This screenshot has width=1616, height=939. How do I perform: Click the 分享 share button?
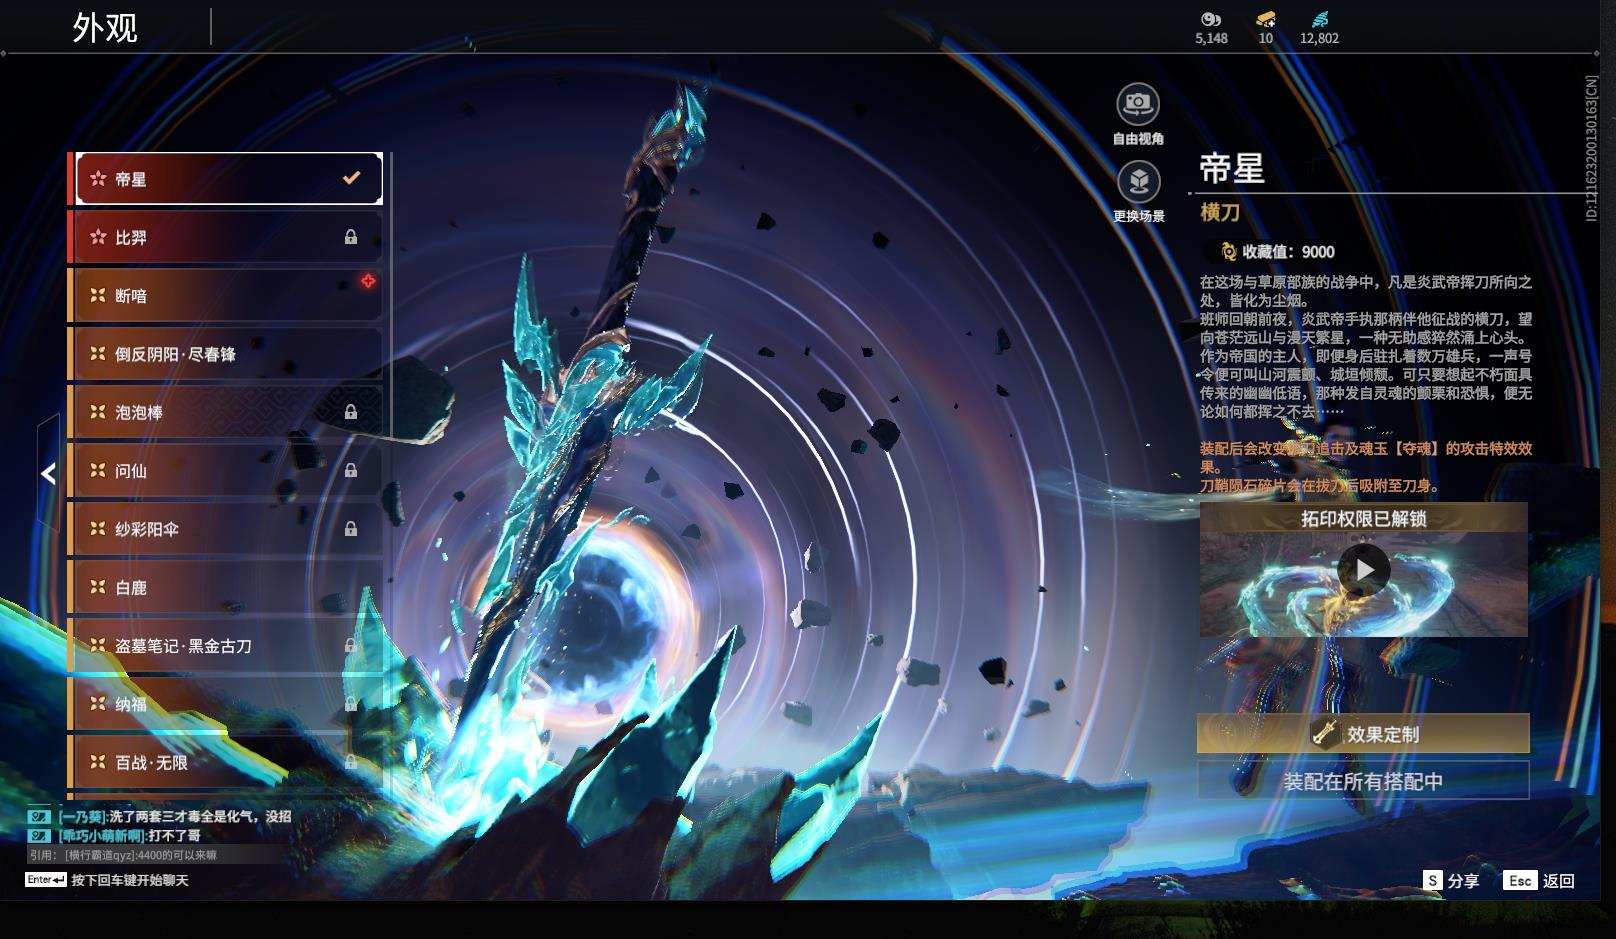coord(1452,880)
